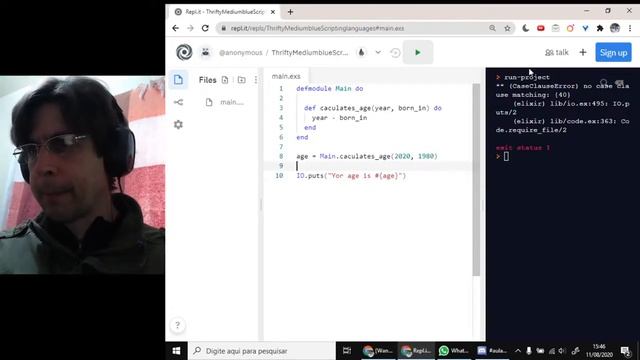
Task: Open the Repl.it logo home link
Action: click(184, 52)
